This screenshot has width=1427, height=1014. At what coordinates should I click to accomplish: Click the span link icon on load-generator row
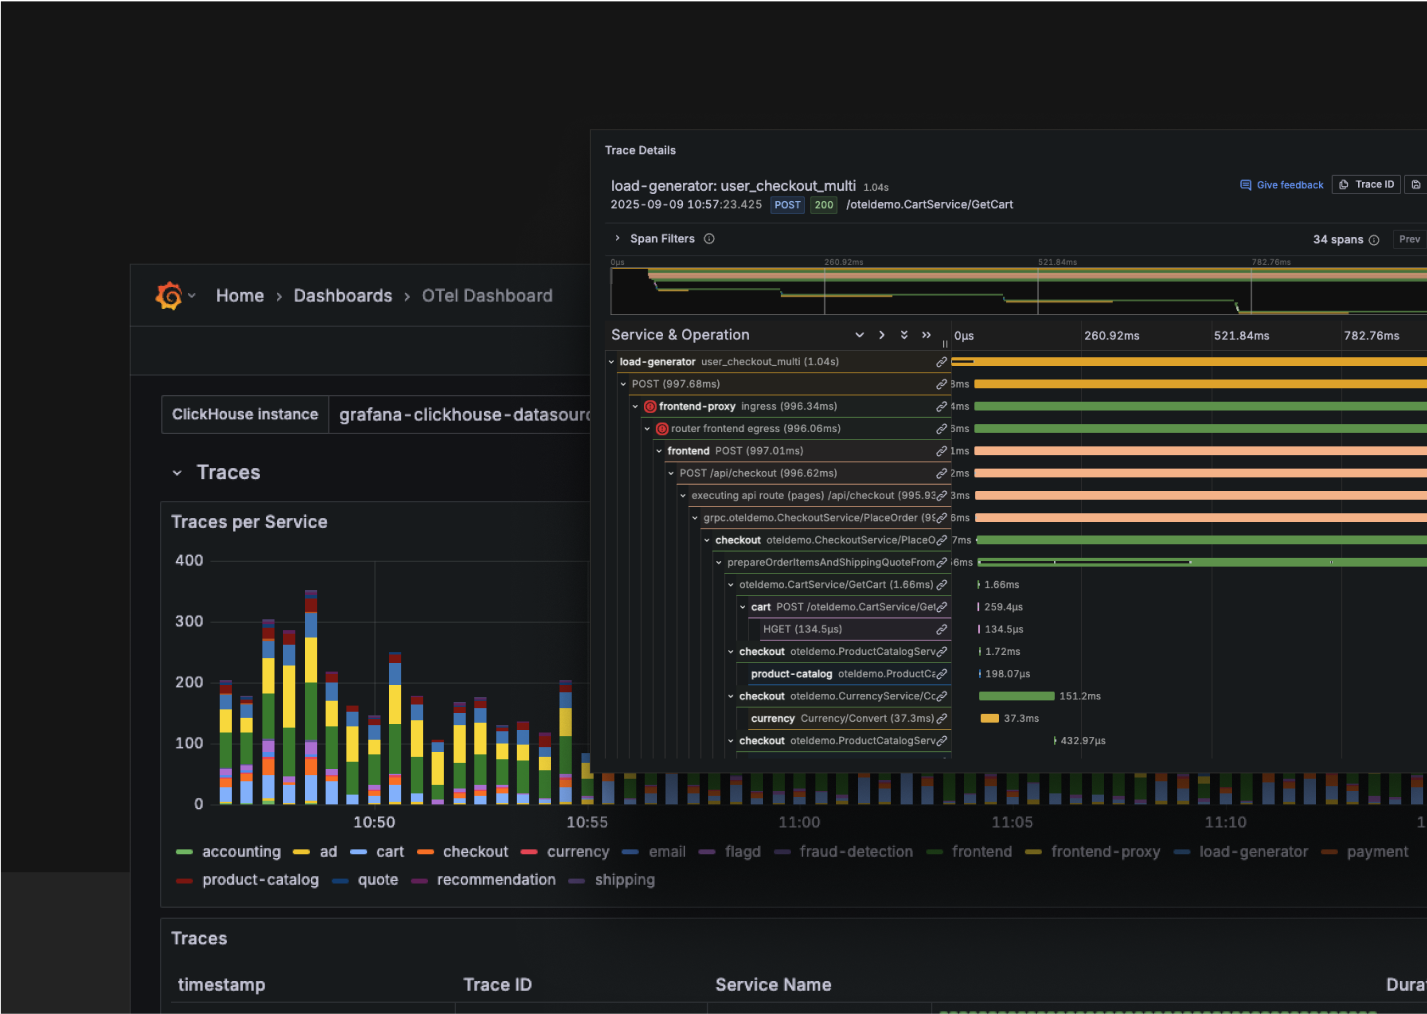pos(939,361)
